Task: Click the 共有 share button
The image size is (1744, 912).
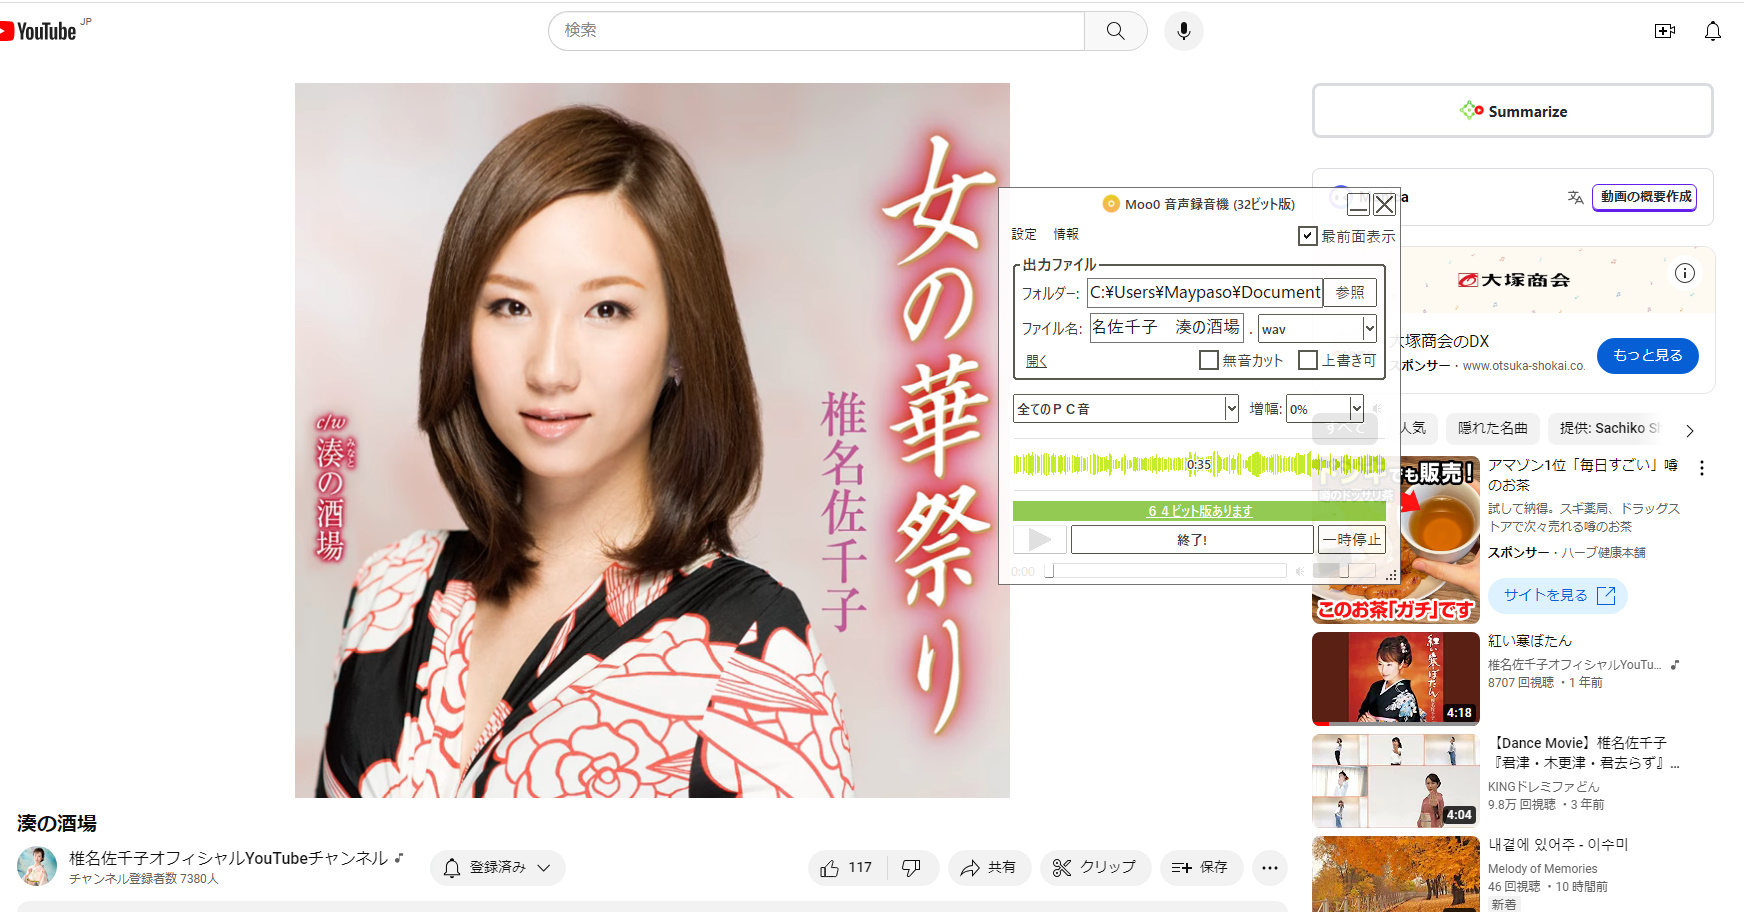Action: pos(988,867)
